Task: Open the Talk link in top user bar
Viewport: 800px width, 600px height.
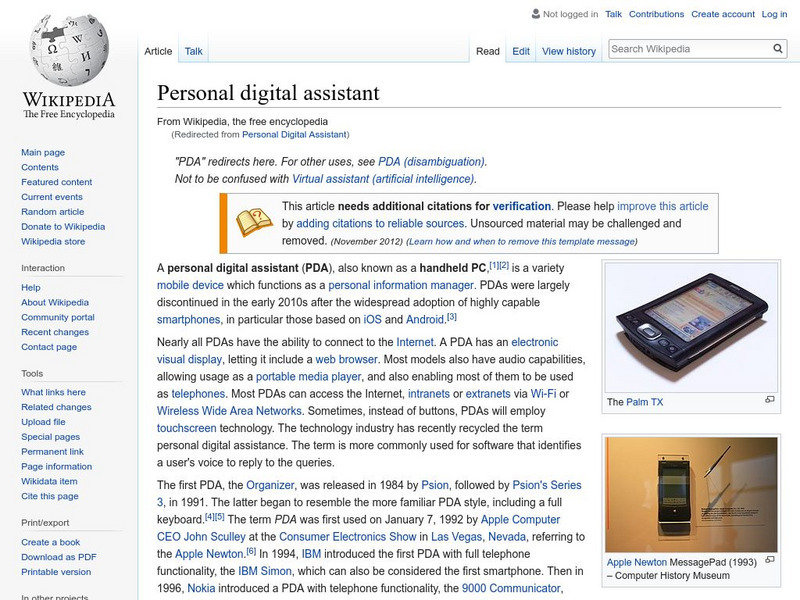Action: coord(613,14)
